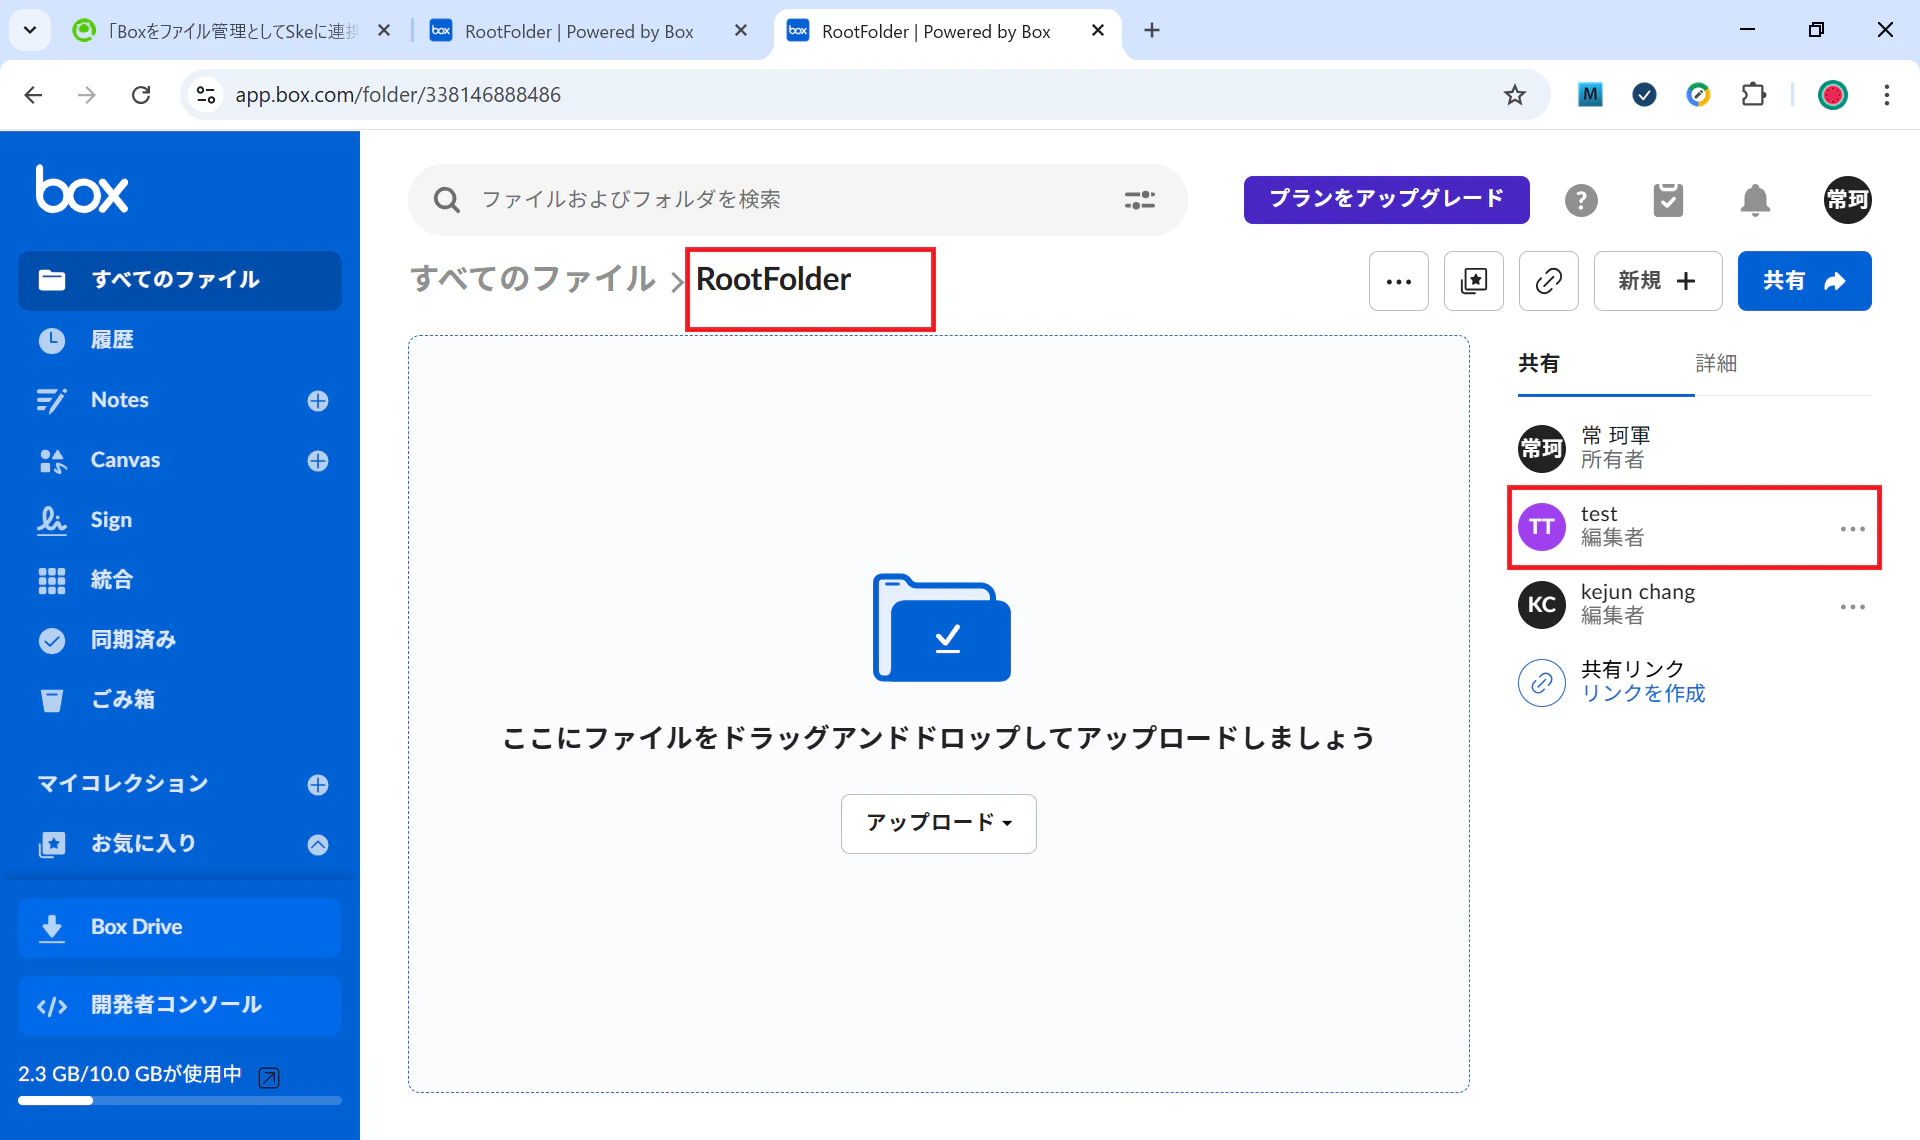Click プランをアップグレード button
The width and height of the screenshot is (1920, 1140).
(x=1386, y=200)
